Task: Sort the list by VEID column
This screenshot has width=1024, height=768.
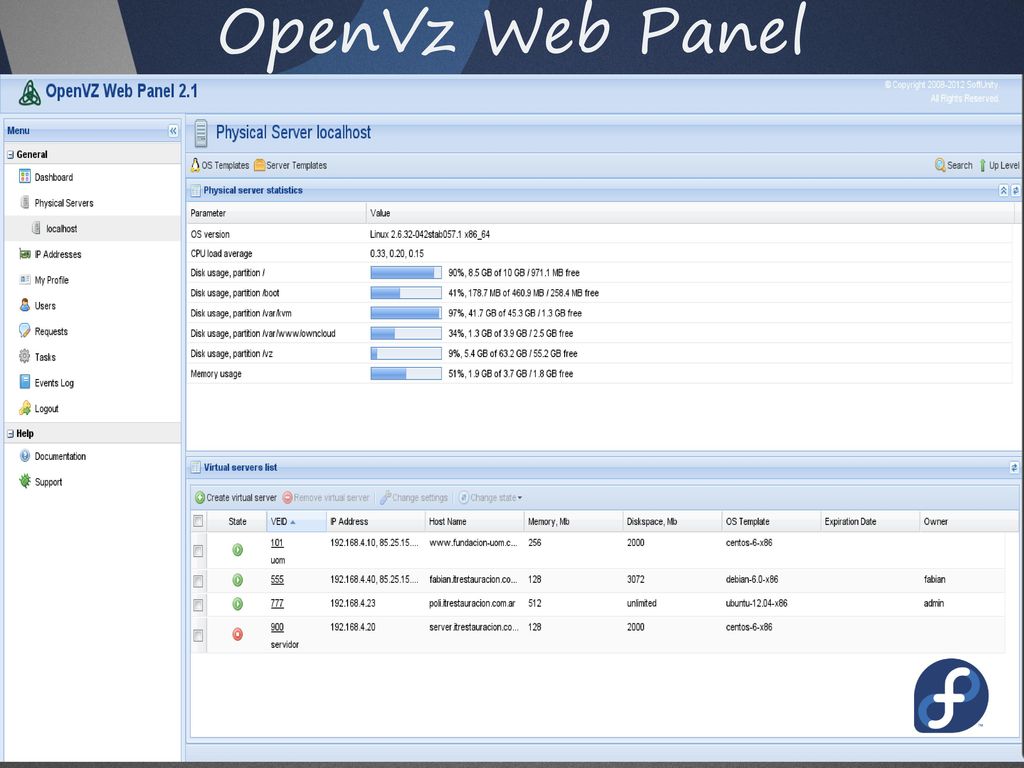Action: 297,522
